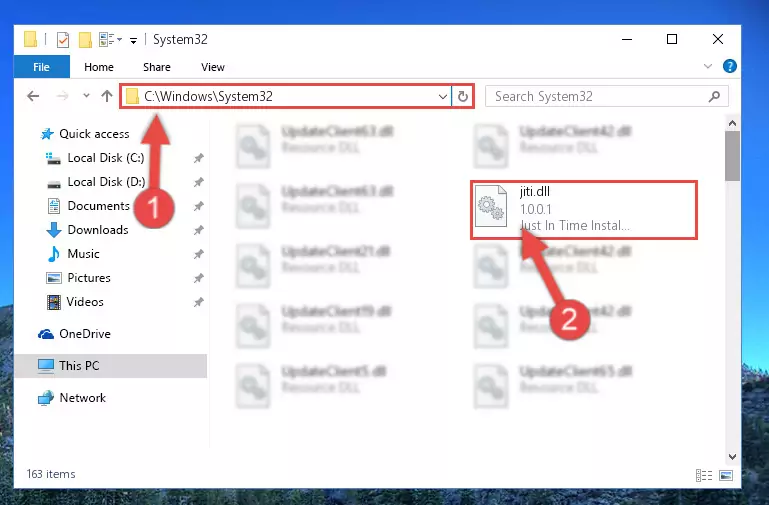This screenshot has height=505, width=769.
Task: Click the address bar path C:\Windows\System32
Action: (208, 96)
